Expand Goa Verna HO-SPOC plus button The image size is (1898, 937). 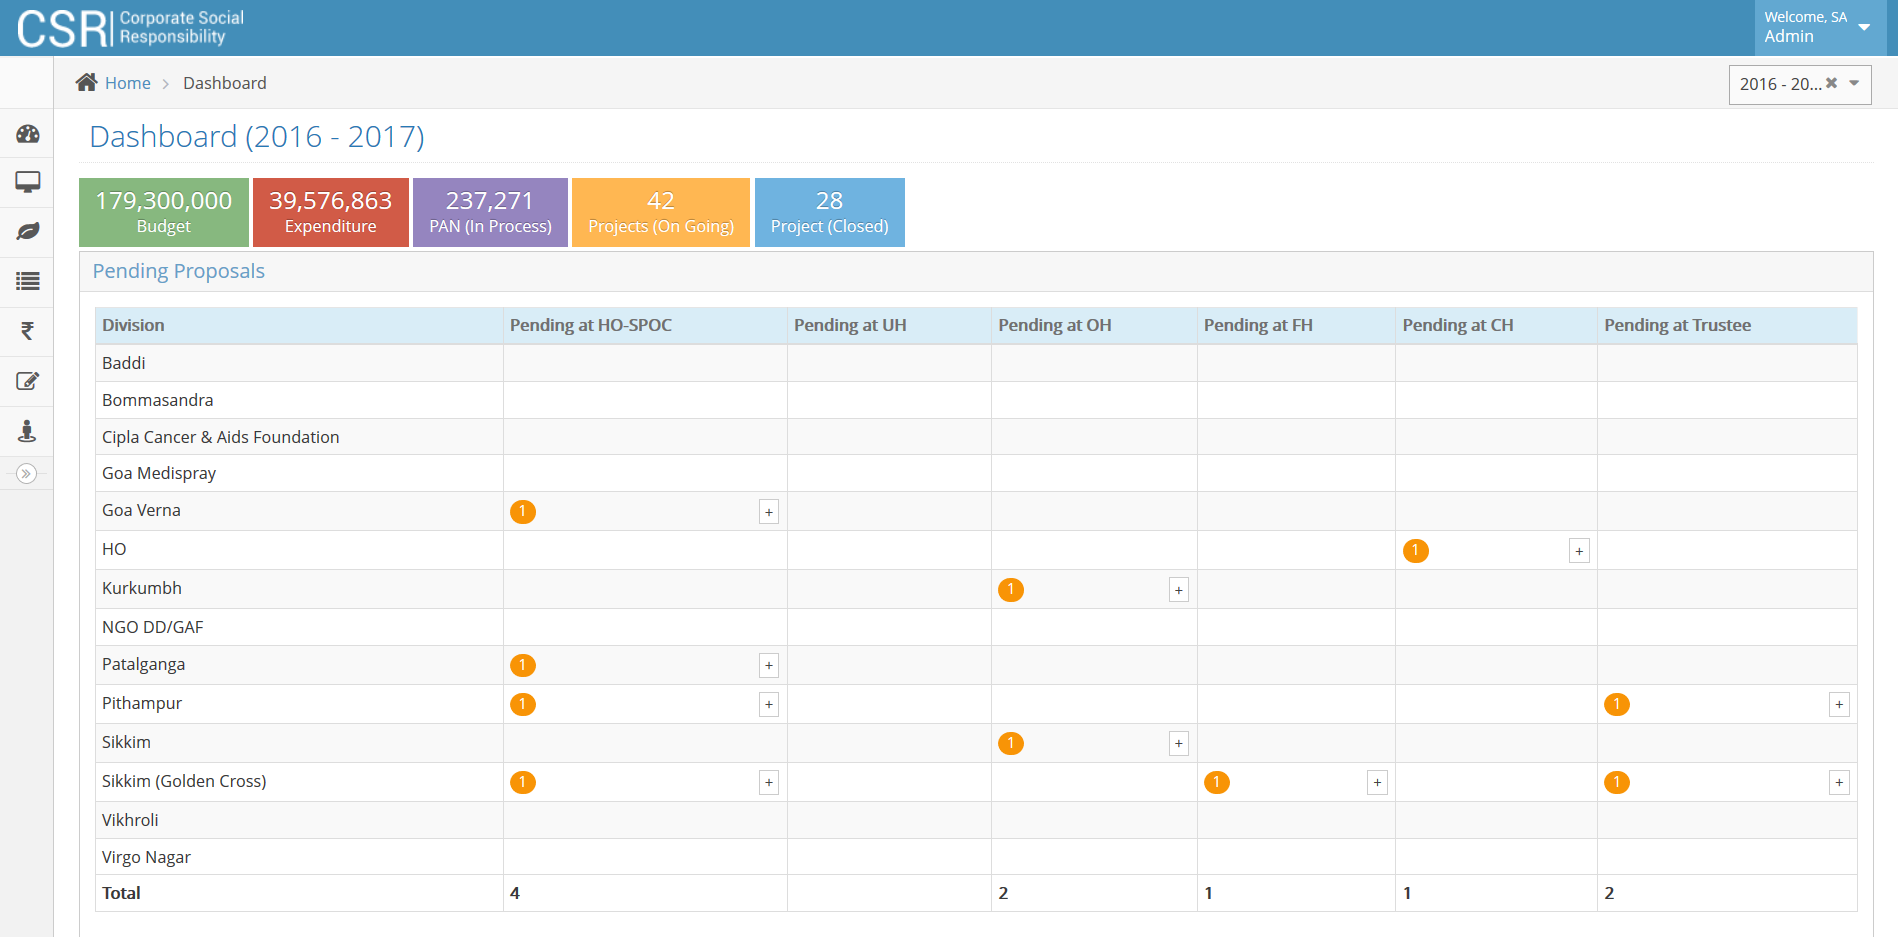(x=769, y=512)
